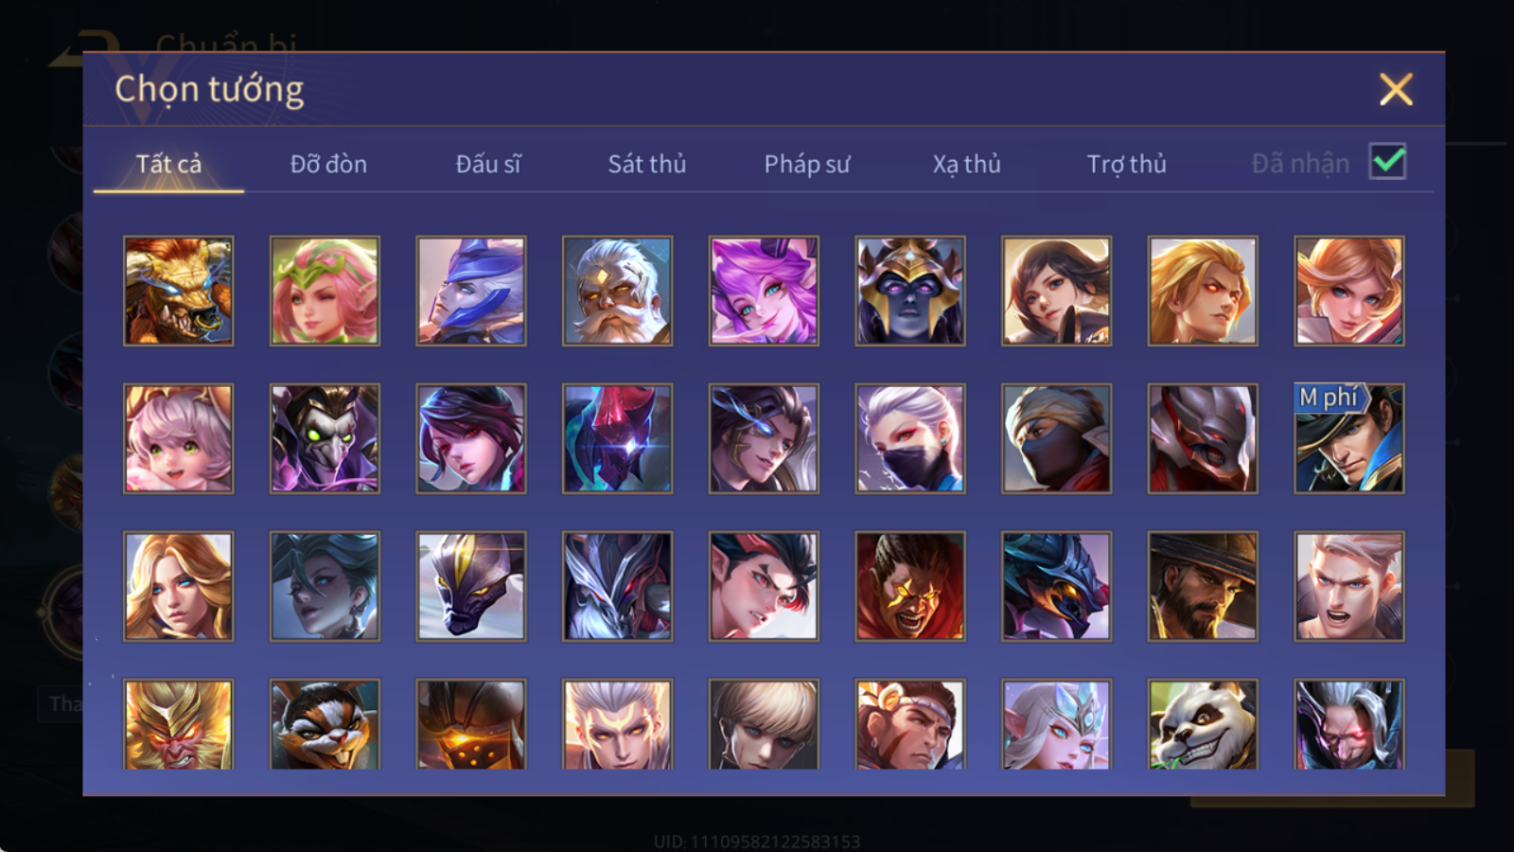Pick the masked ninja with headband
Screen dimensions: 1514x852
[1056, 439]
